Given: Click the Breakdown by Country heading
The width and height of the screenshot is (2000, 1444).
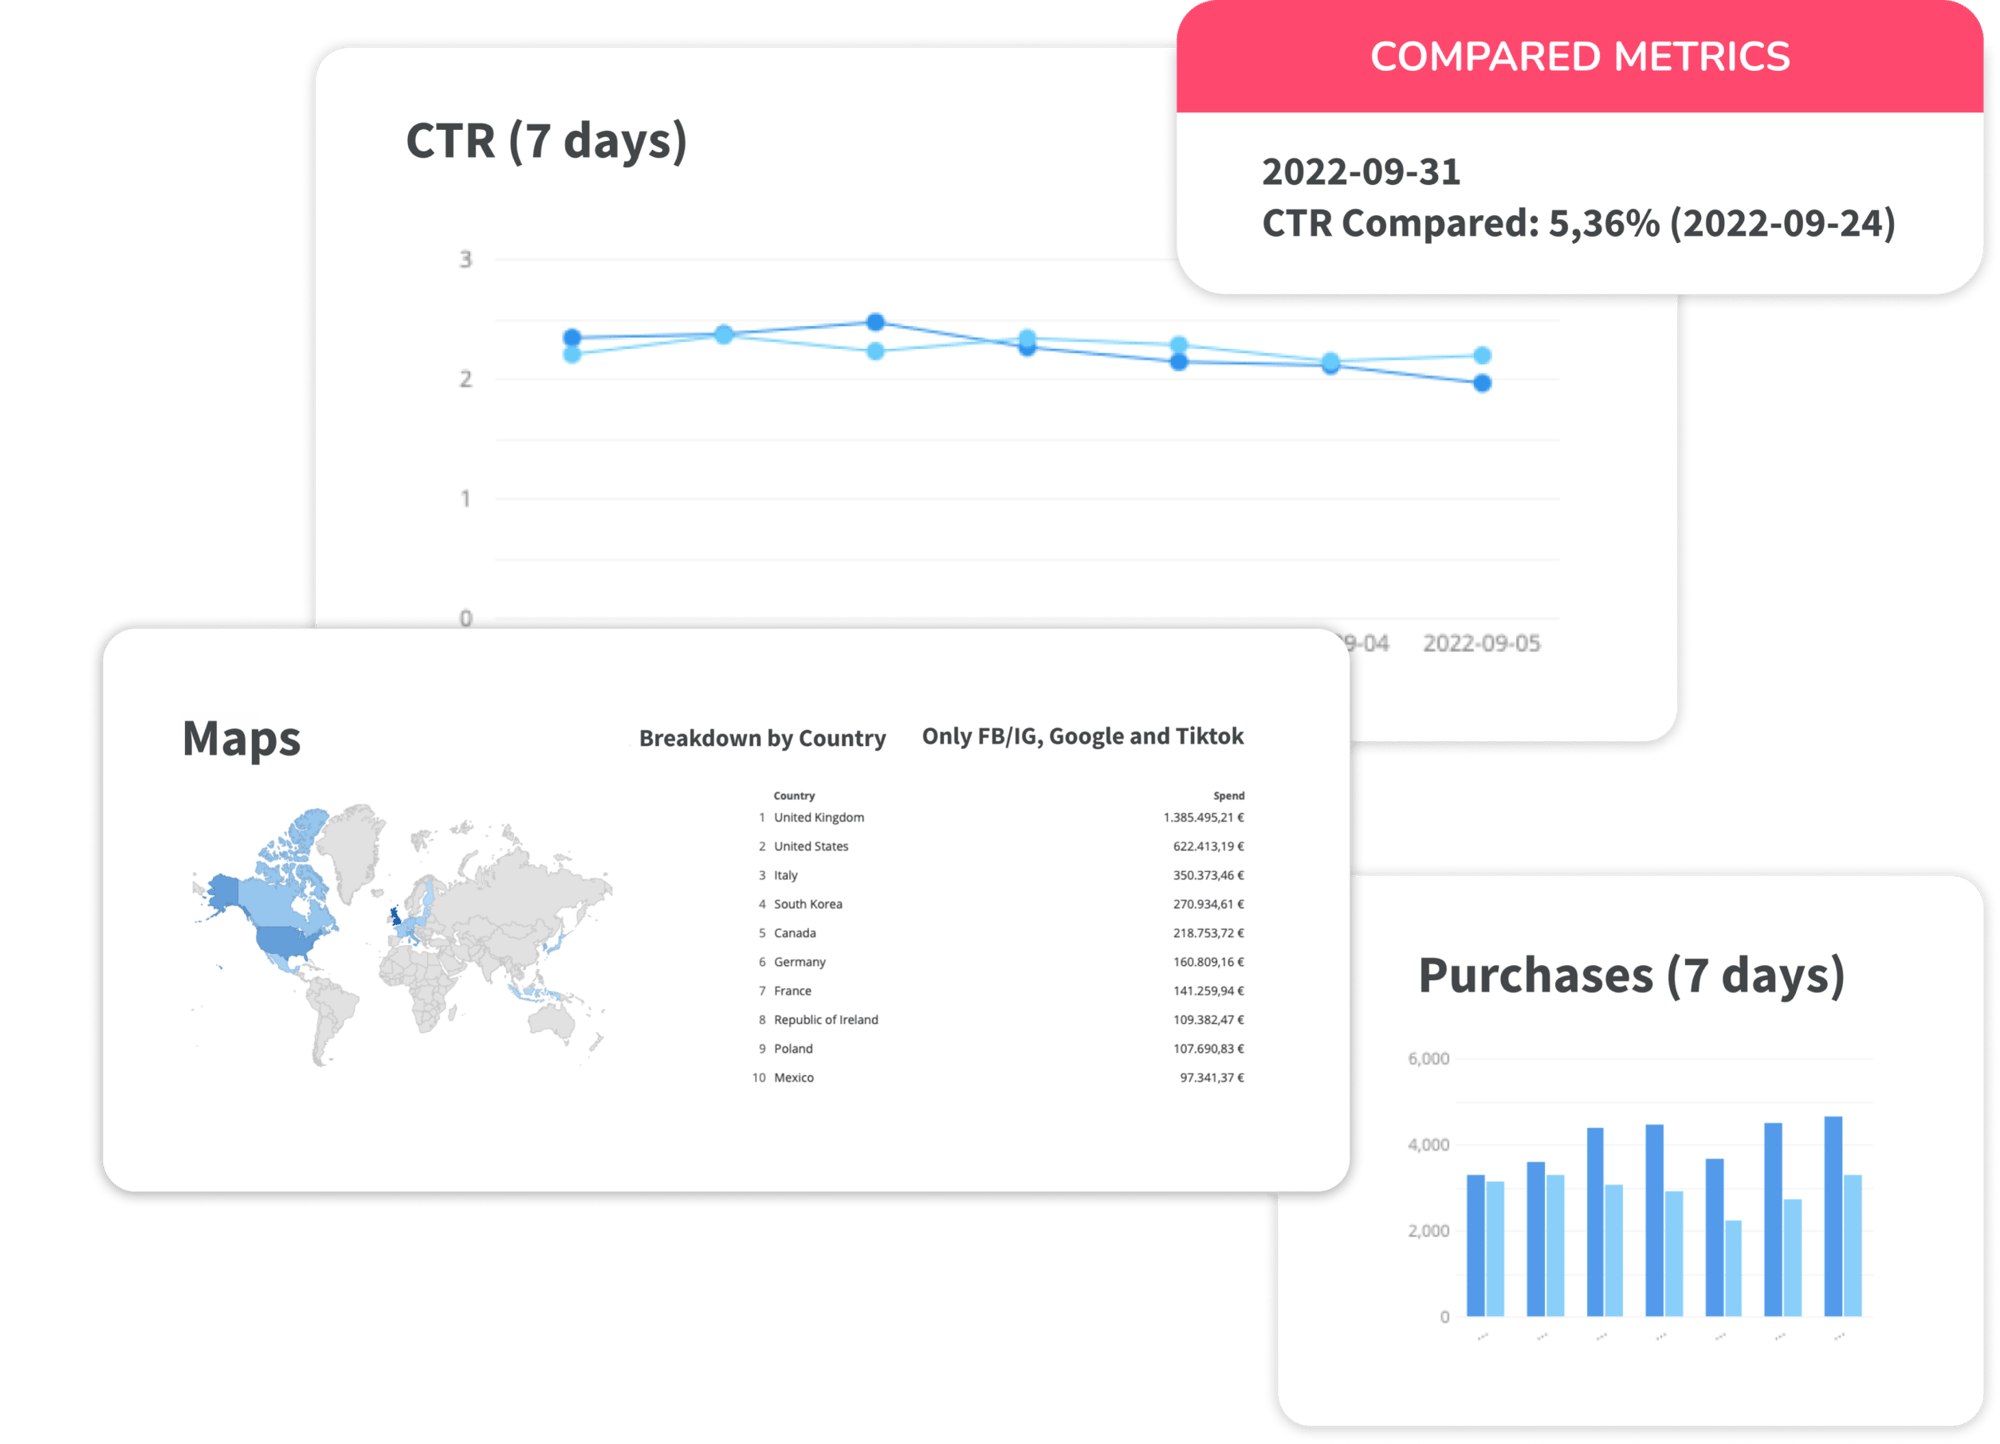Looking at the screenshot, I should click(x=762, y=738).
